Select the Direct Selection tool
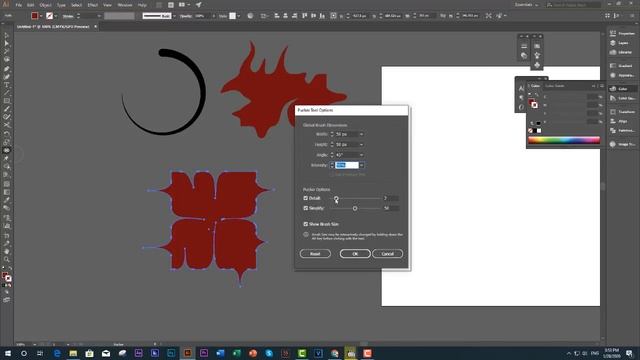The image size is (640, 360). [7, 44]
